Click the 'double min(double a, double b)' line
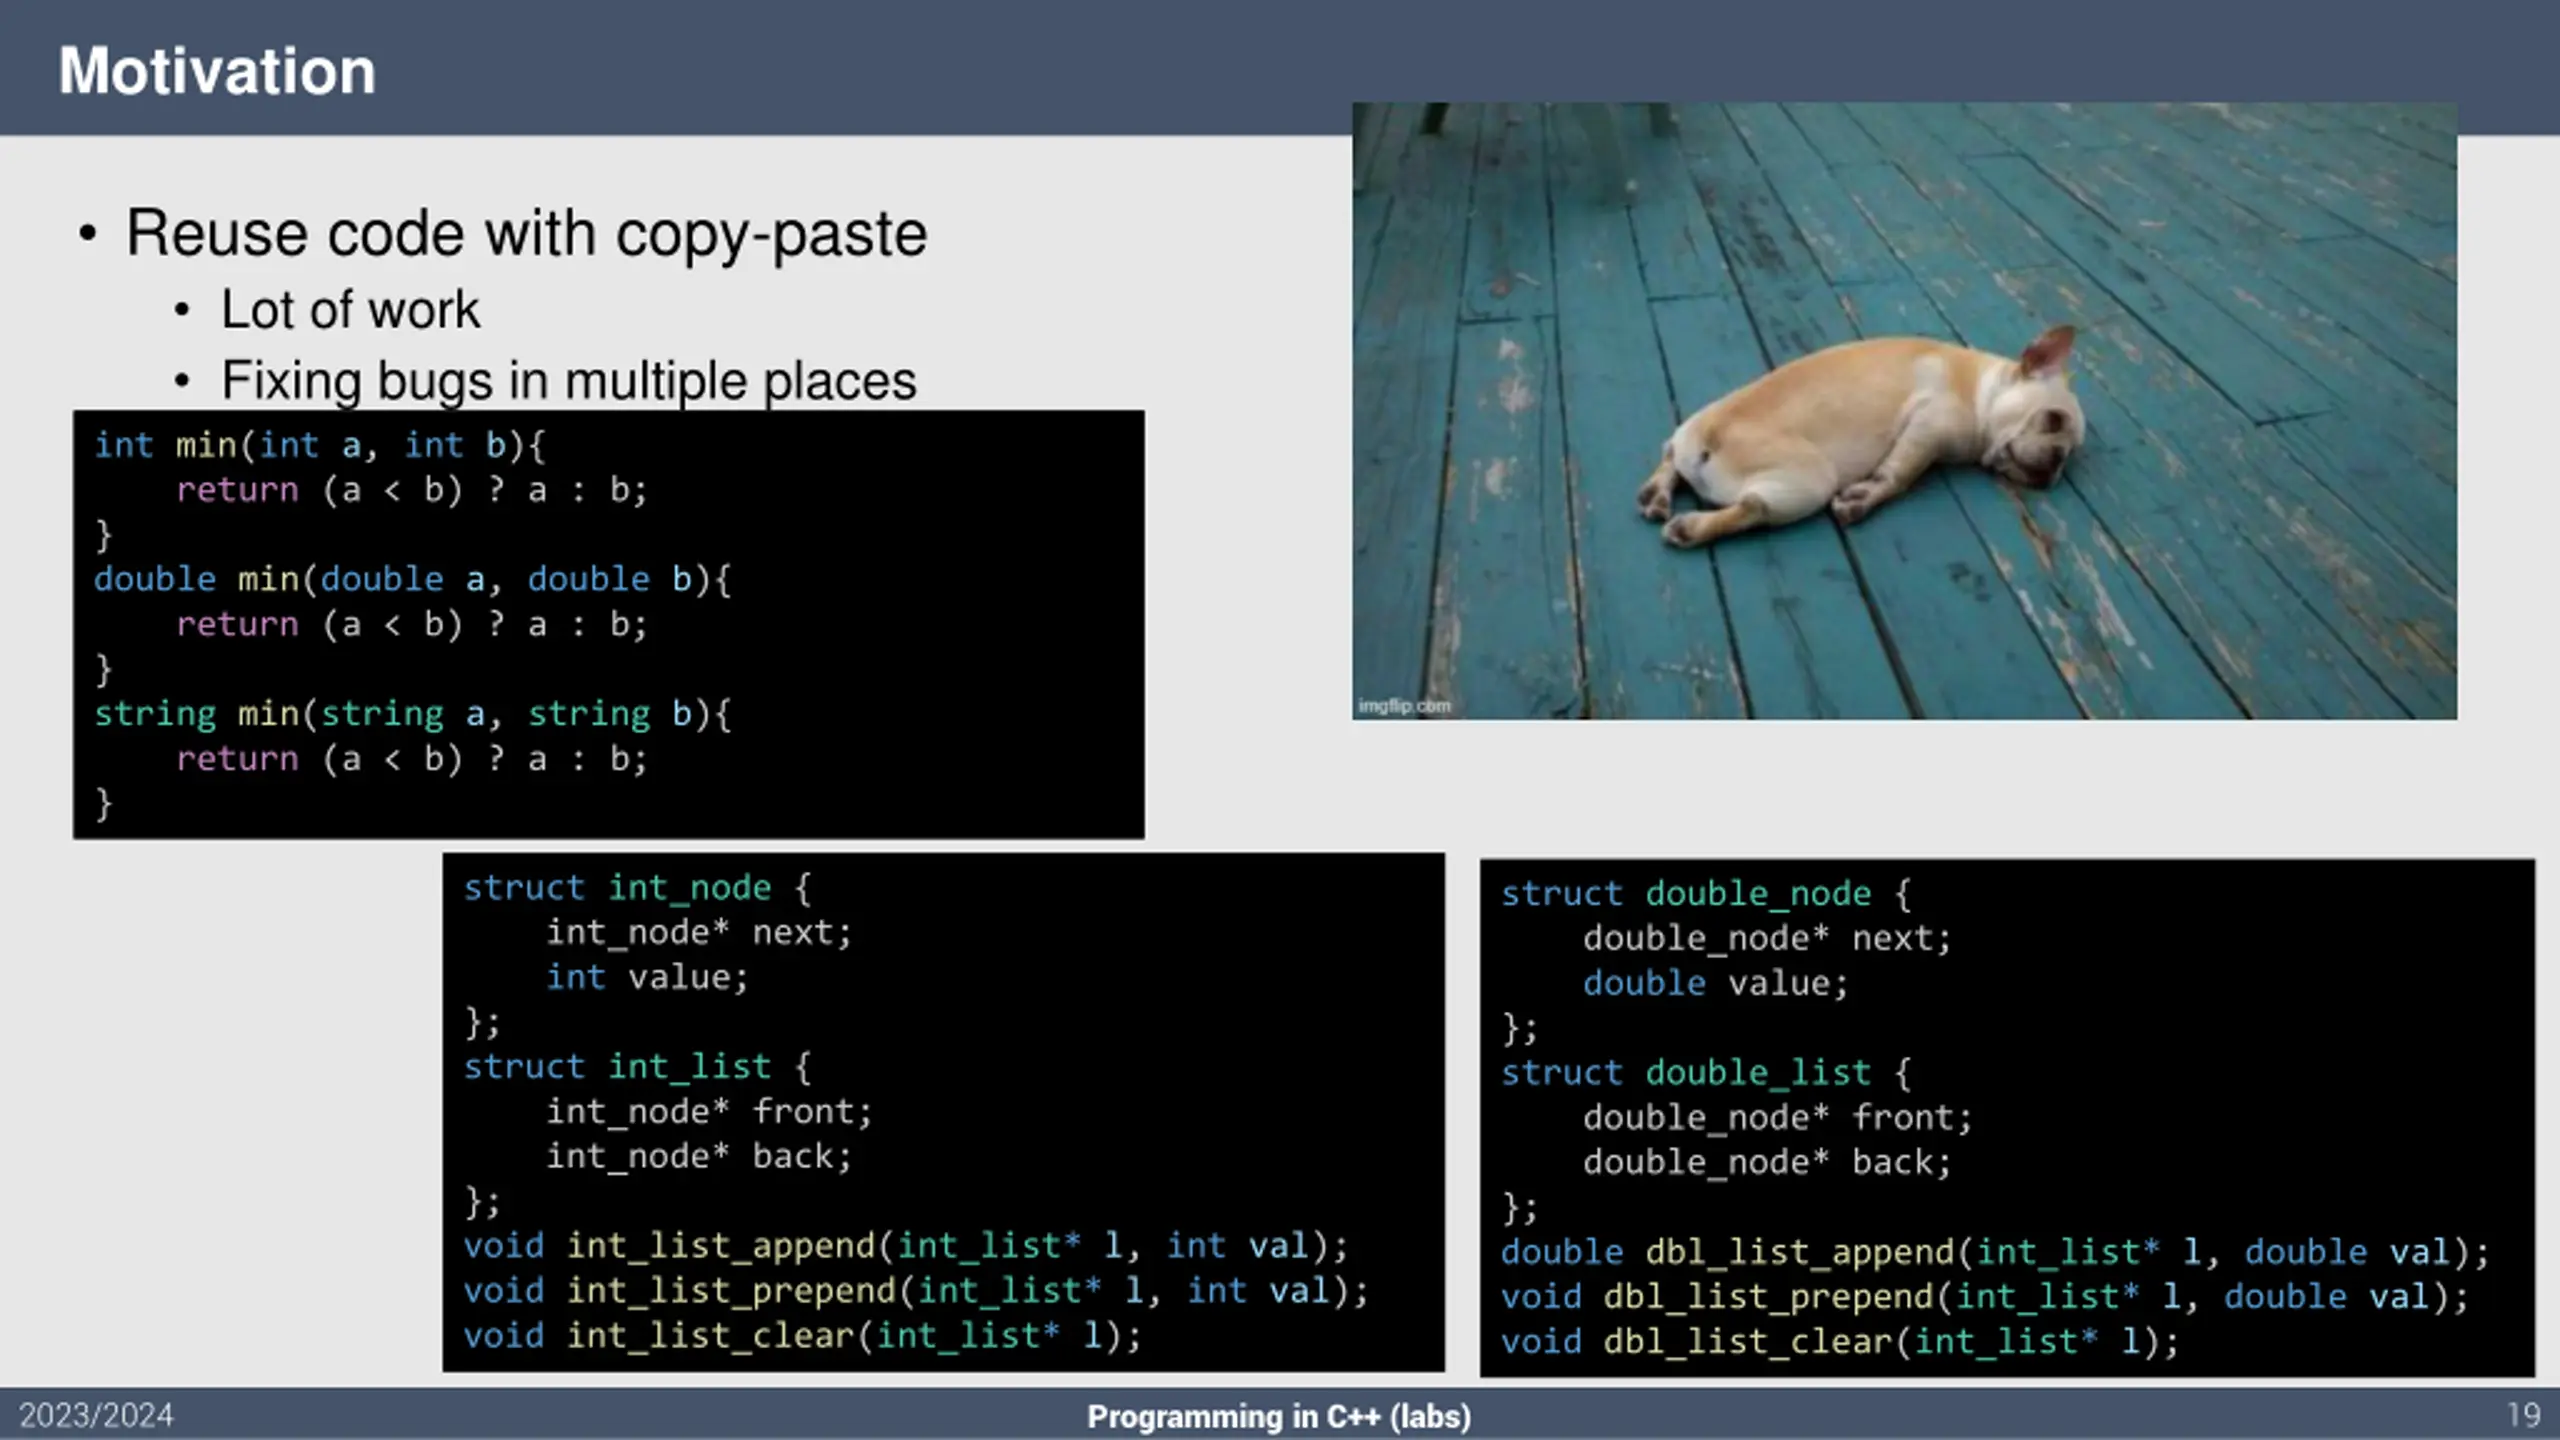Image resolution: width=2560 pixels, height=1440 pixels. point(413,580)
